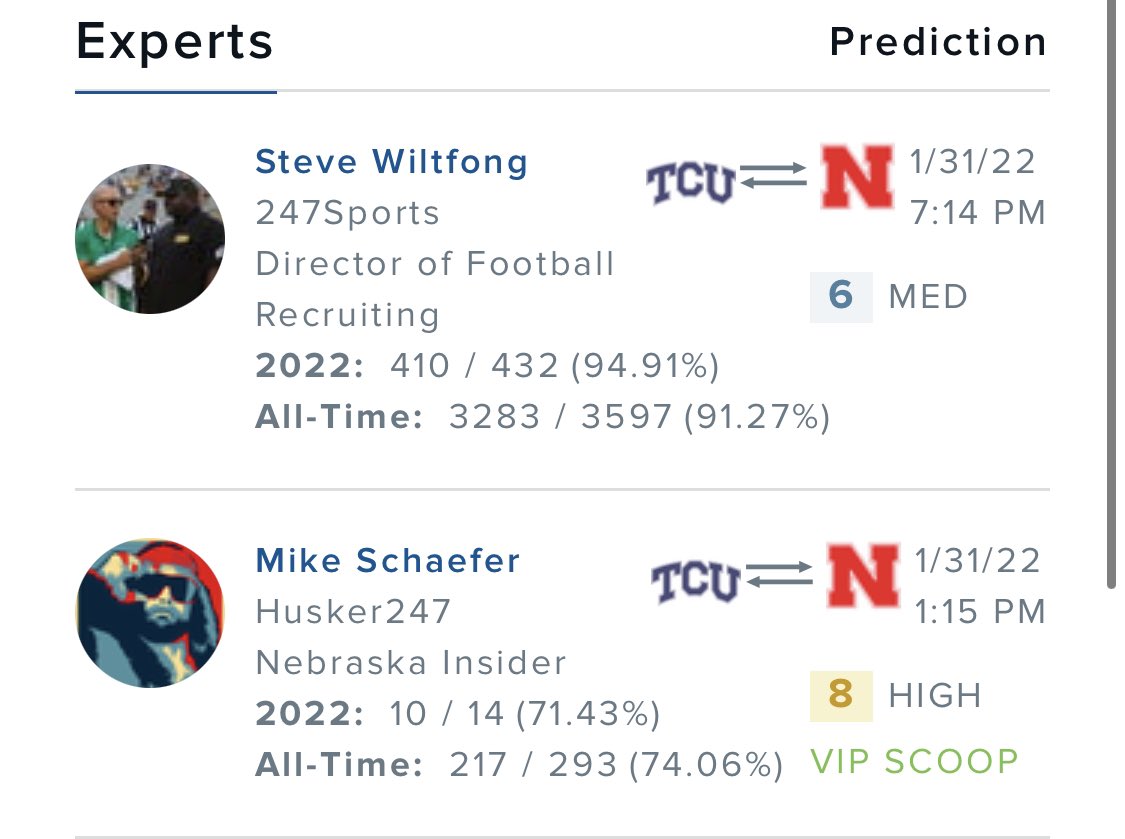Open Steve Wiltfong's name link
Screen dimensions: 1125x839
click(392, 161)
